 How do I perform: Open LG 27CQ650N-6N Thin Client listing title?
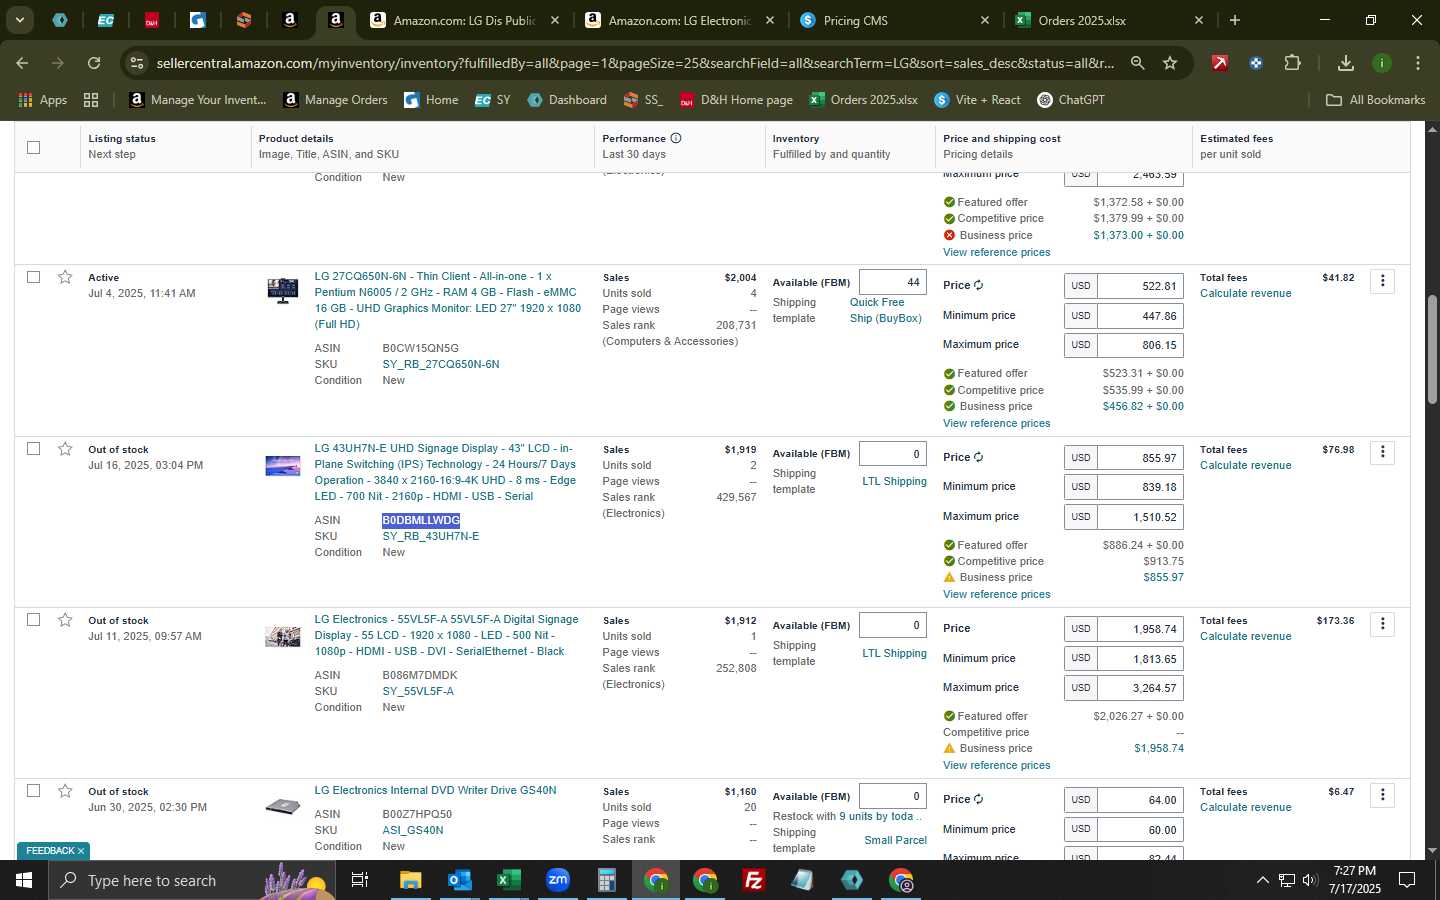pos(447,300)
